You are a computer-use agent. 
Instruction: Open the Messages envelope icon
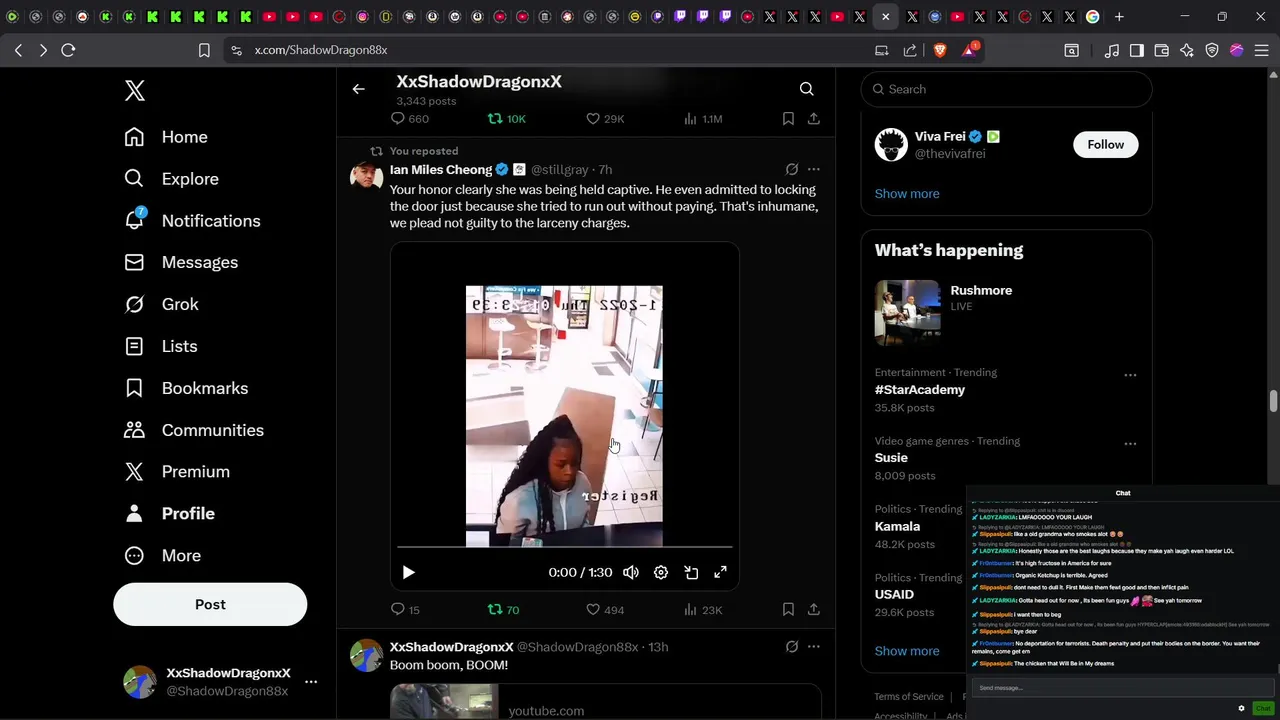click(x=134, y=262)
